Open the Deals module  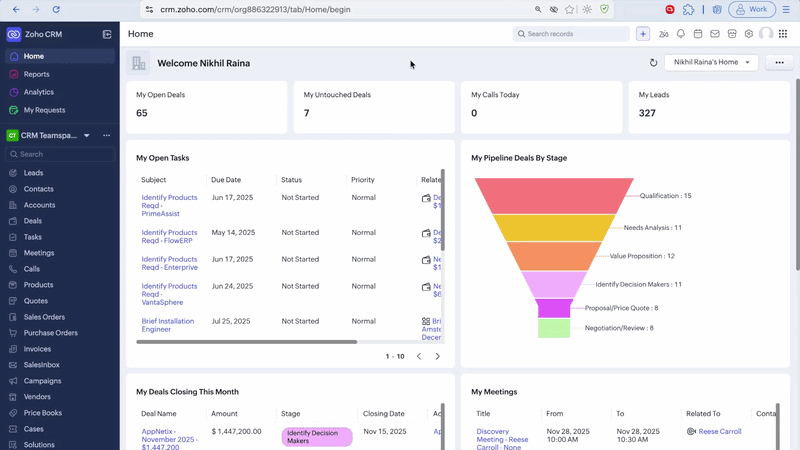[33, 221]
